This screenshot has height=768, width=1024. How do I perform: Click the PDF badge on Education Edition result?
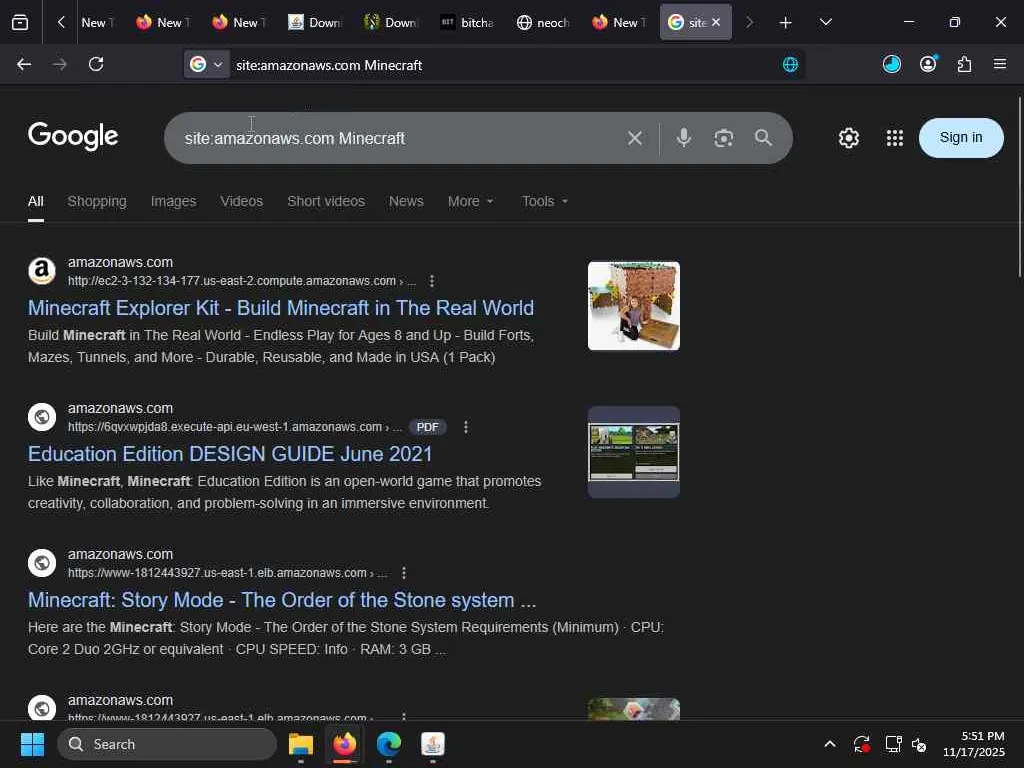click(428, 427)
